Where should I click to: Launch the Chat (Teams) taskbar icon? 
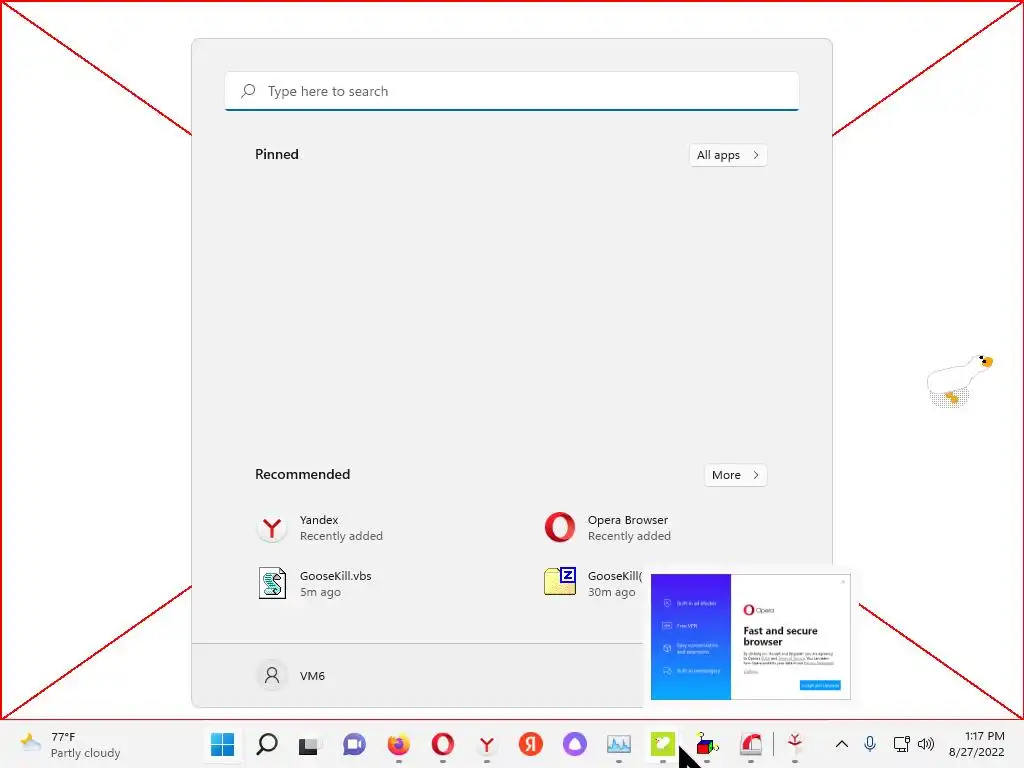pyautogui.click(x=354, y=744)
